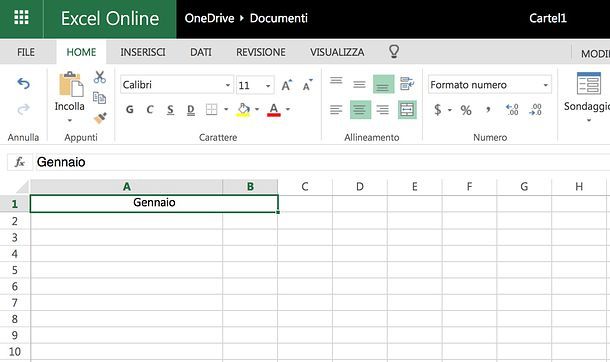This screenshot has width=610, height=362.
Task: Open the FILE tab
Action: click(26, 52)
